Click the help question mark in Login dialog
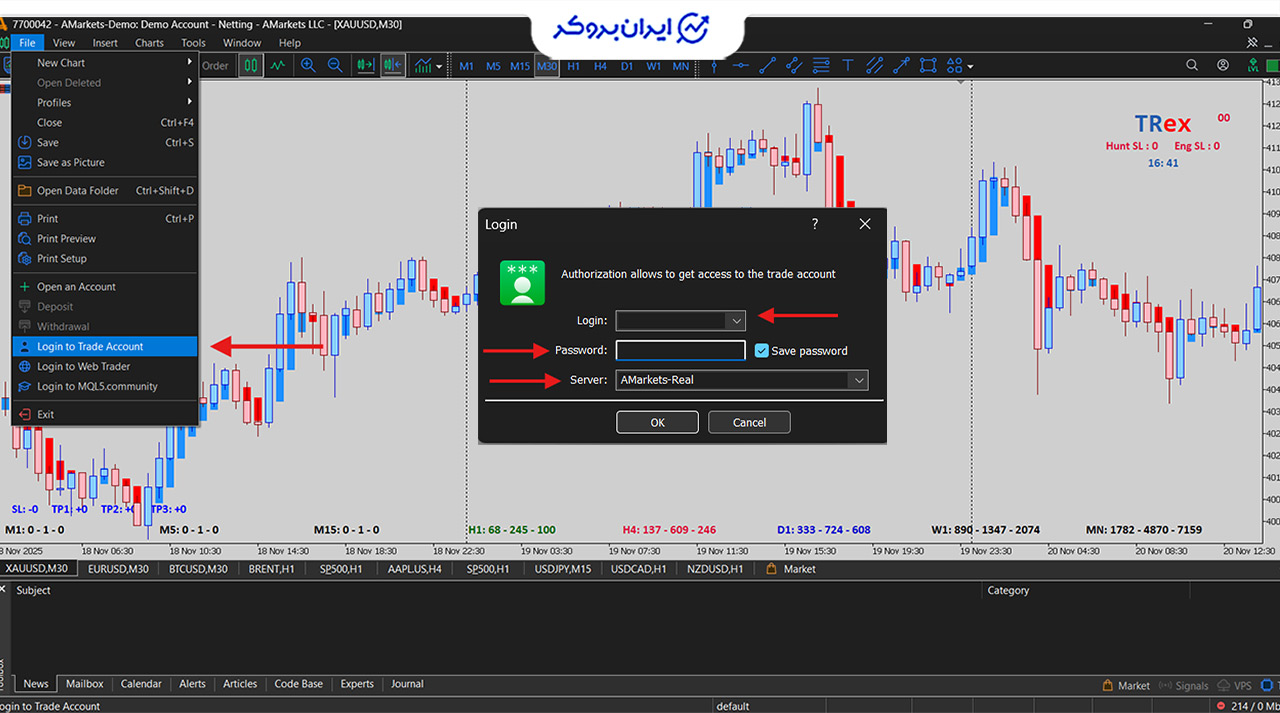Screen dimensions: 1280x713 pos(815,224)
